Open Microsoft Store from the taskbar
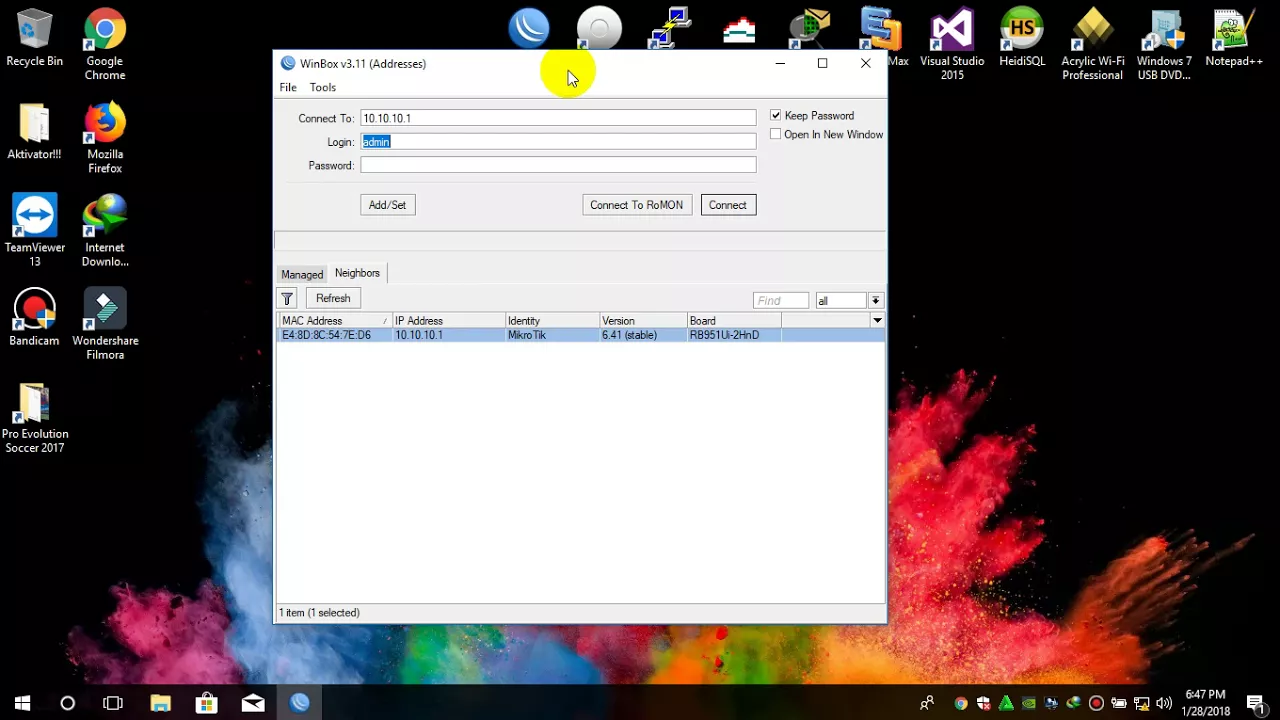The image size is (1280, 720). tap(206, 703)
